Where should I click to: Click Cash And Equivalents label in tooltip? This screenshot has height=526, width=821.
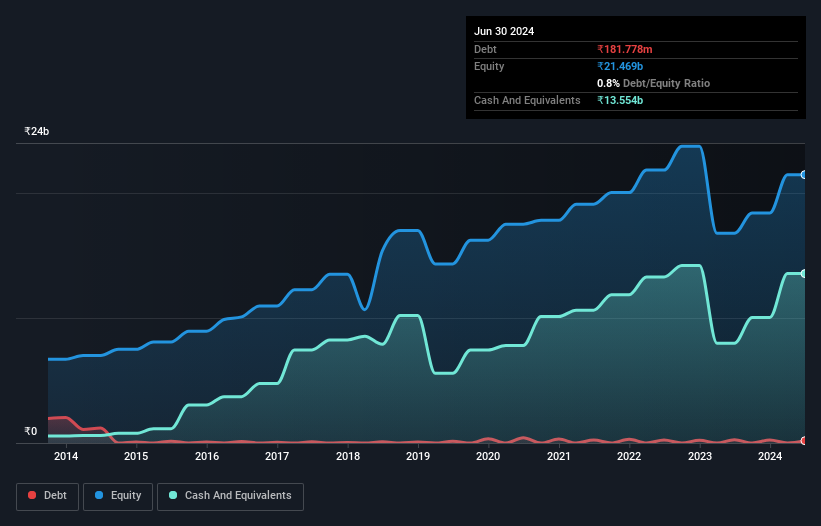point(527,100)
